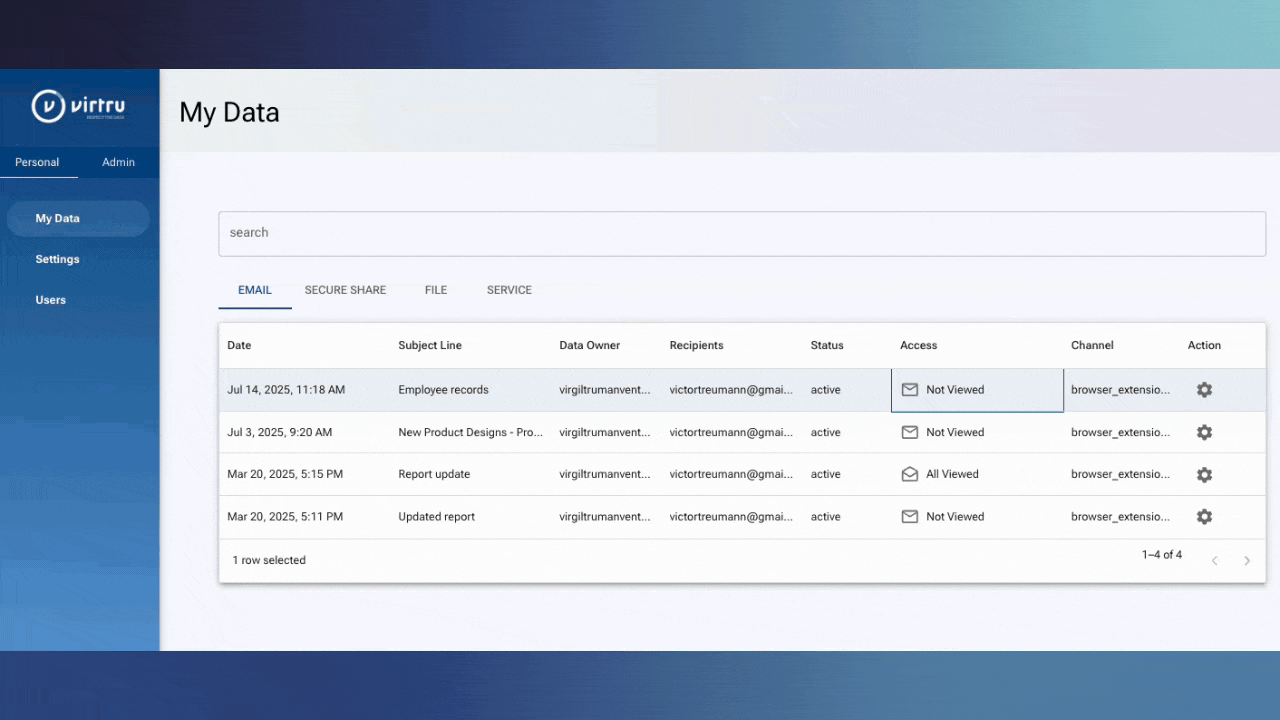Viewport: 1280px width, 720px height.
Task: Switch to the SECURE SHARE tab
Action: (x=345, y=290)
